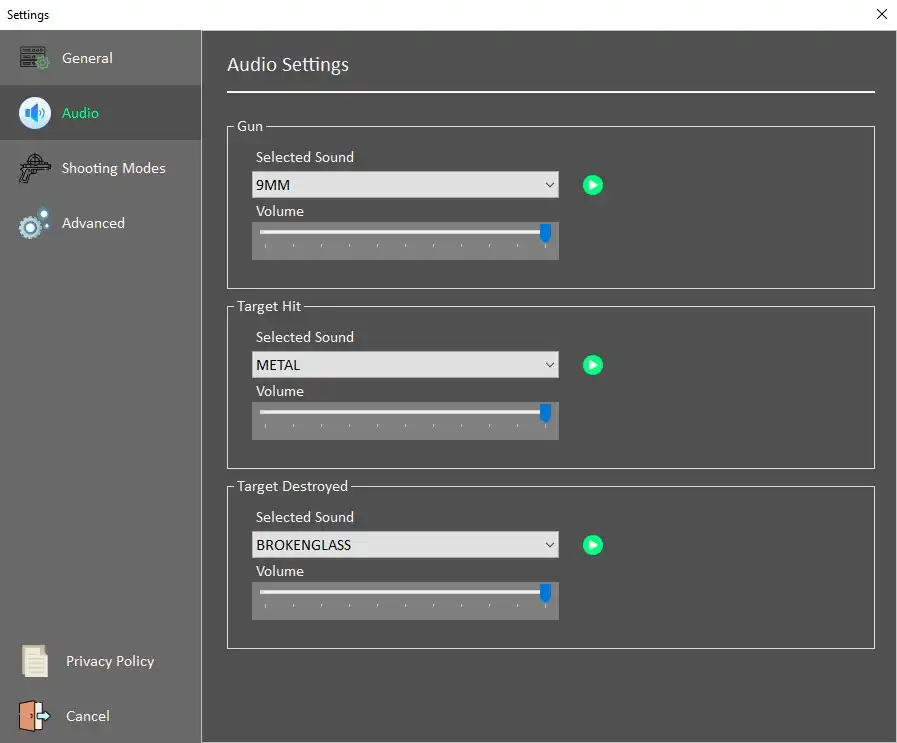Click the Audio speaker icon

click(34, 113)
